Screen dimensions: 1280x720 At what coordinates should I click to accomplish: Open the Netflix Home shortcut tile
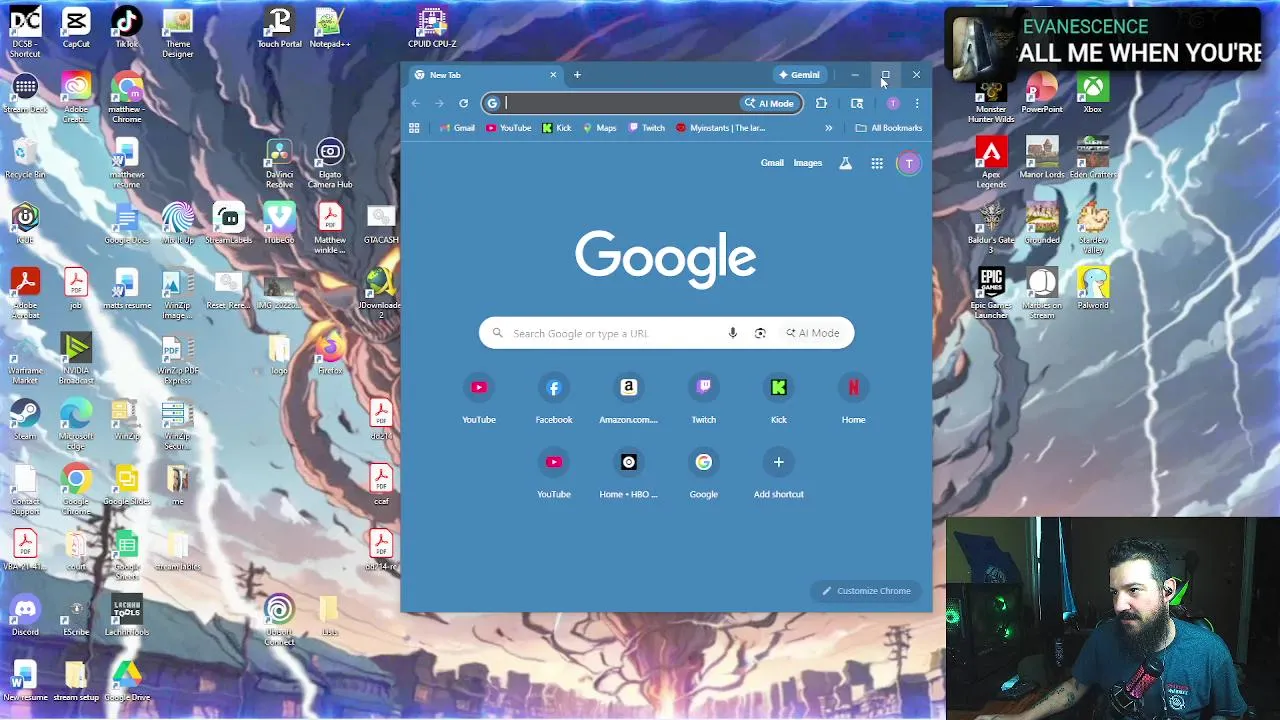pos(854,399)
